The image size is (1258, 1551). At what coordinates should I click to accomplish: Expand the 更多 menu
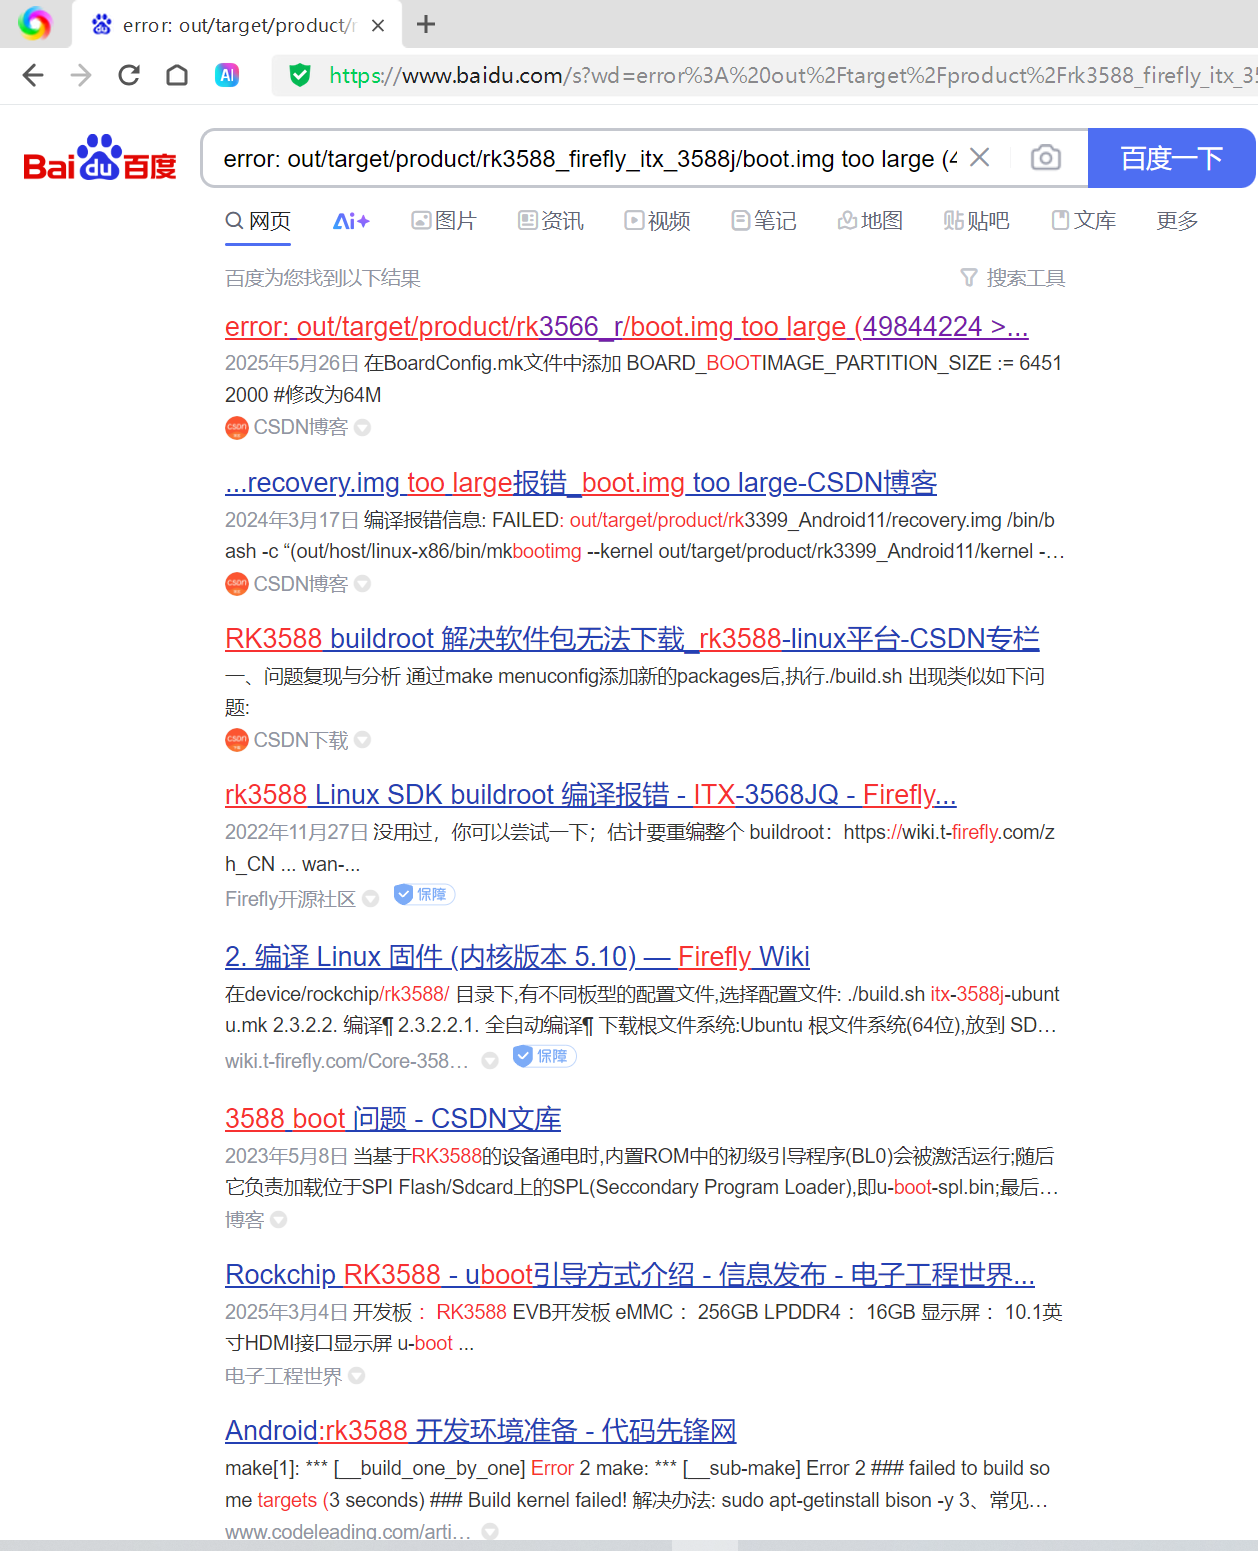coord(1177,221)
